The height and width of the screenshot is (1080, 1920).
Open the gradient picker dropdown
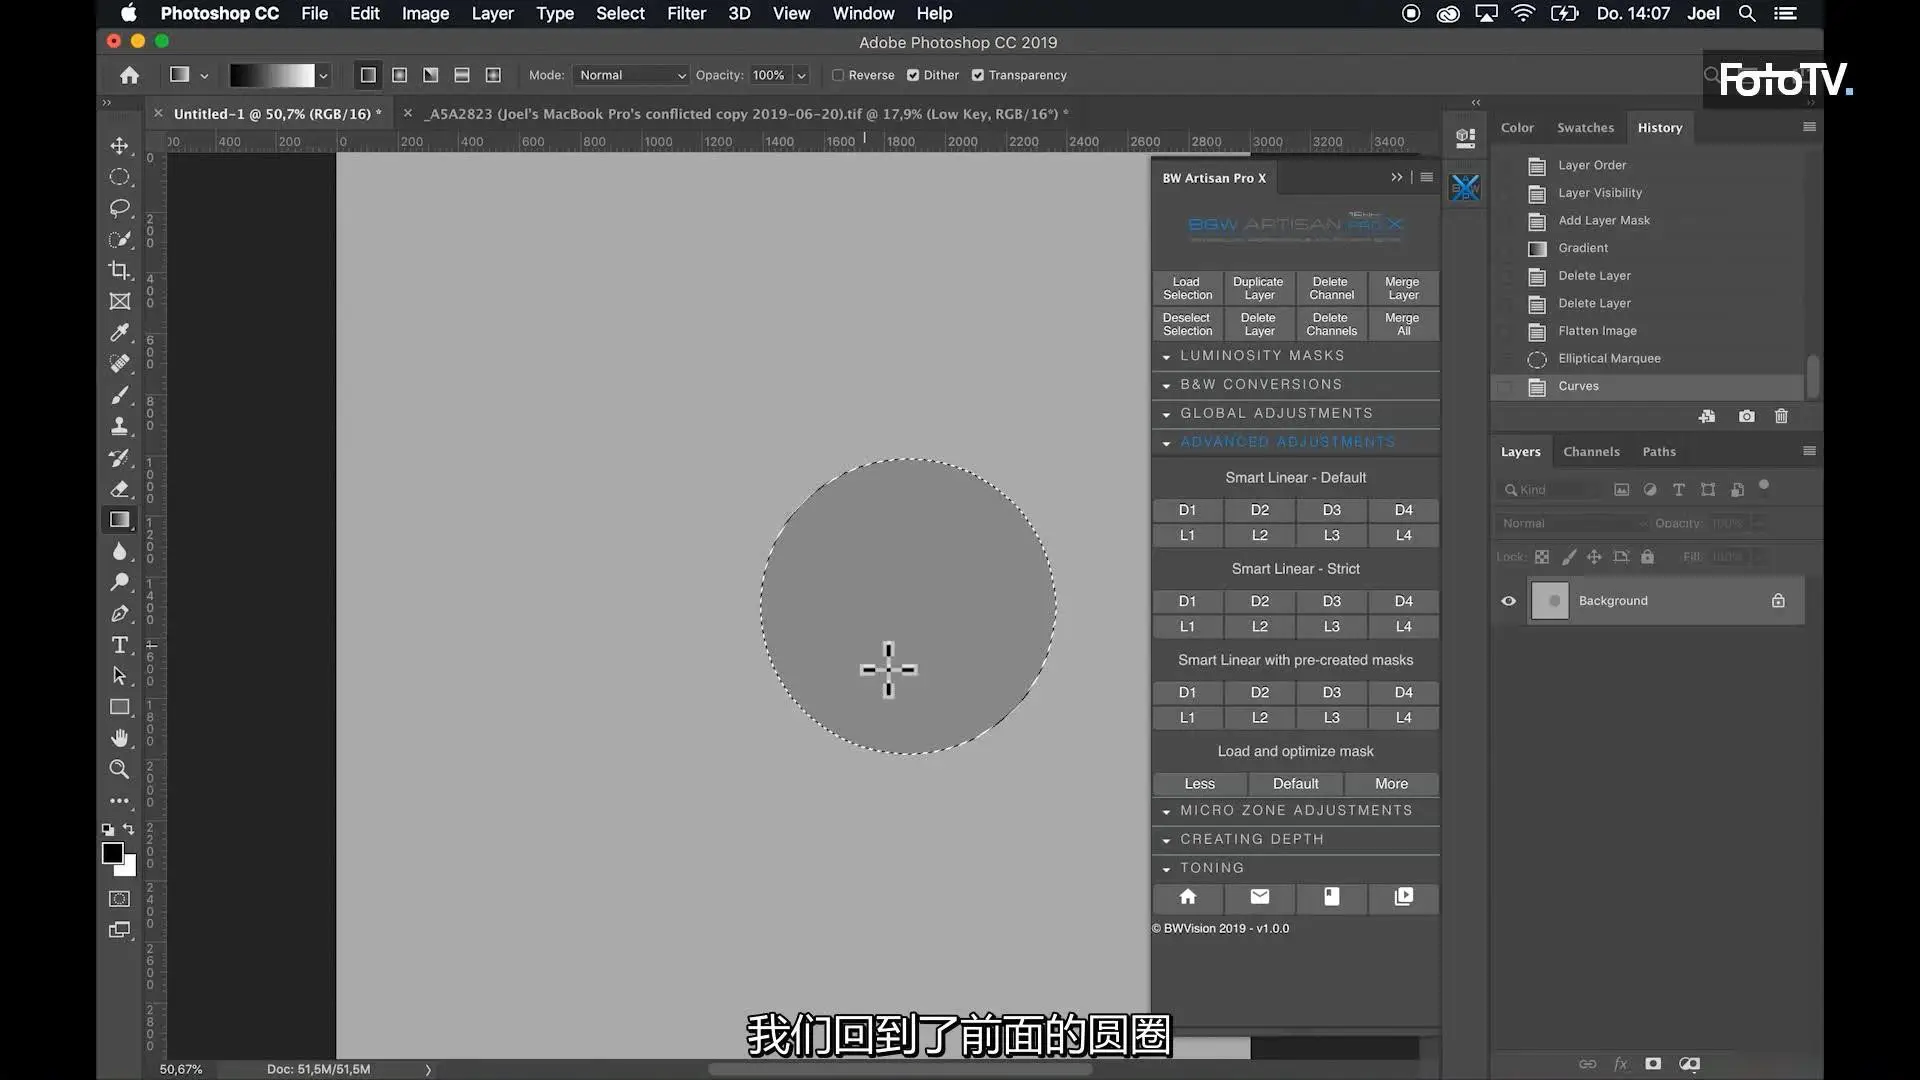tap(323, 75)
